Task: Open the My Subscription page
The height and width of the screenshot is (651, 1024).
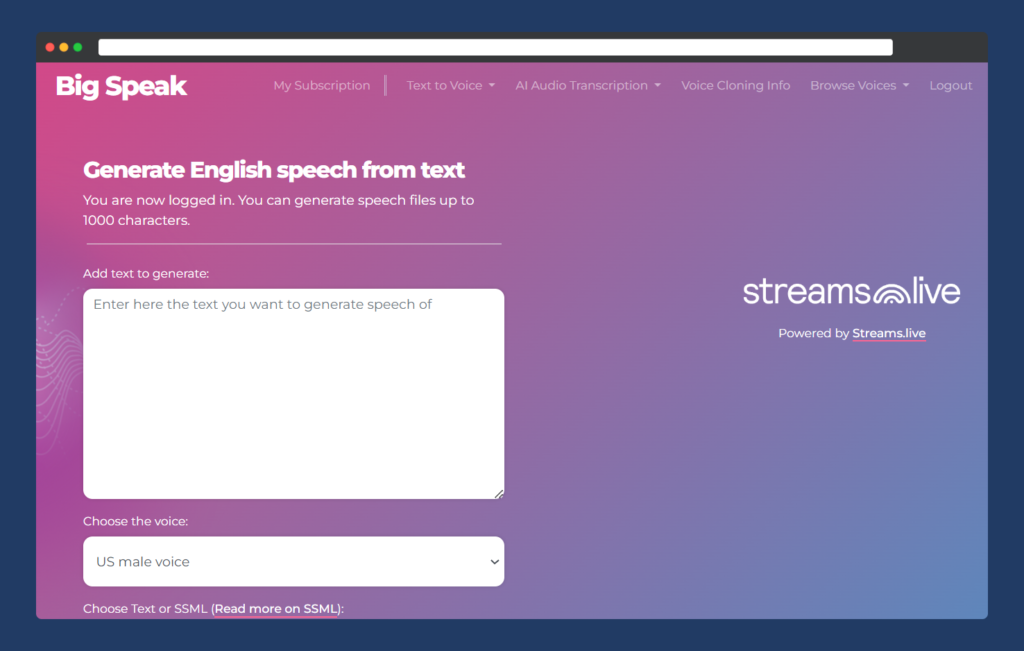Action: [x=321, y=86]
